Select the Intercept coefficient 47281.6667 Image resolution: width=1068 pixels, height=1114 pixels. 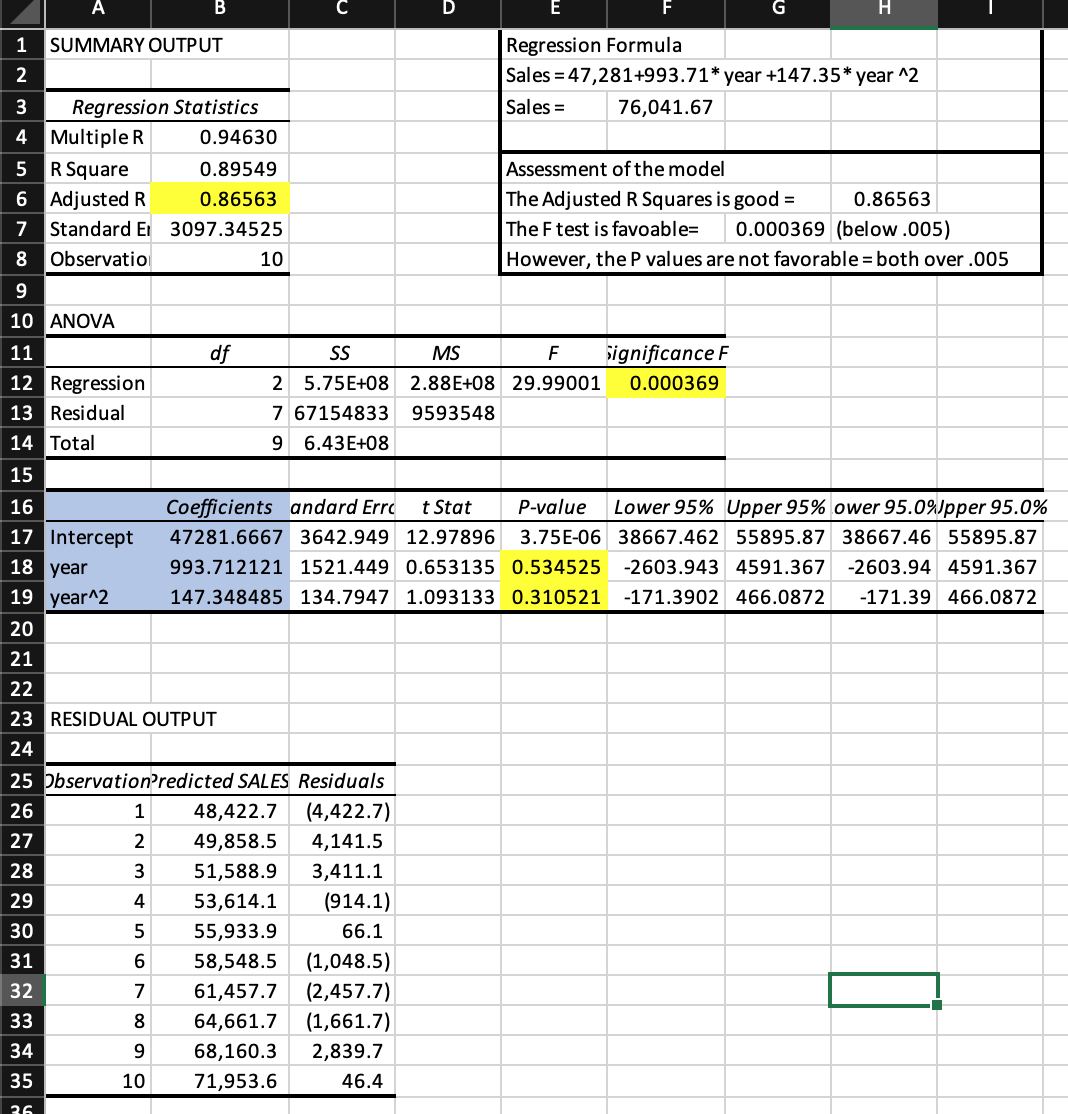[x=219, y=537]
